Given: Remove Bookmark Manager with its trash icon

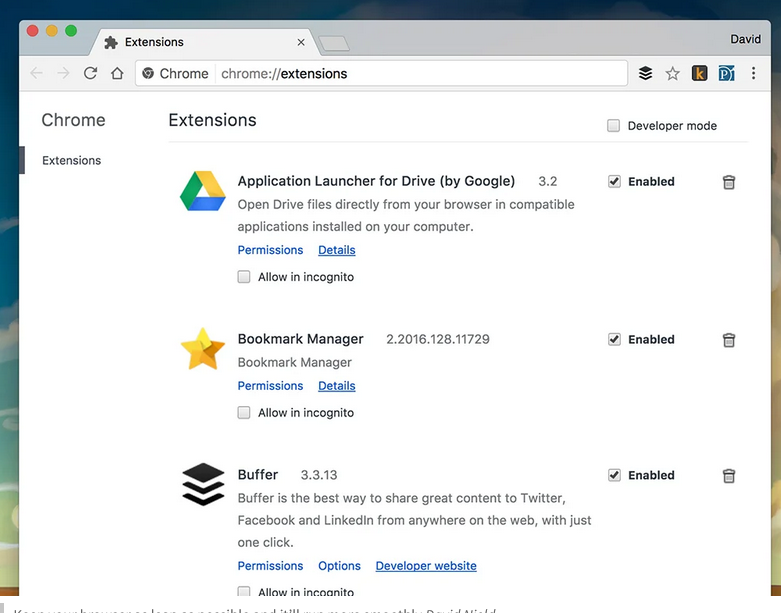Looking at the screenshot, I should pyautogui.click(x=729, y=340).
